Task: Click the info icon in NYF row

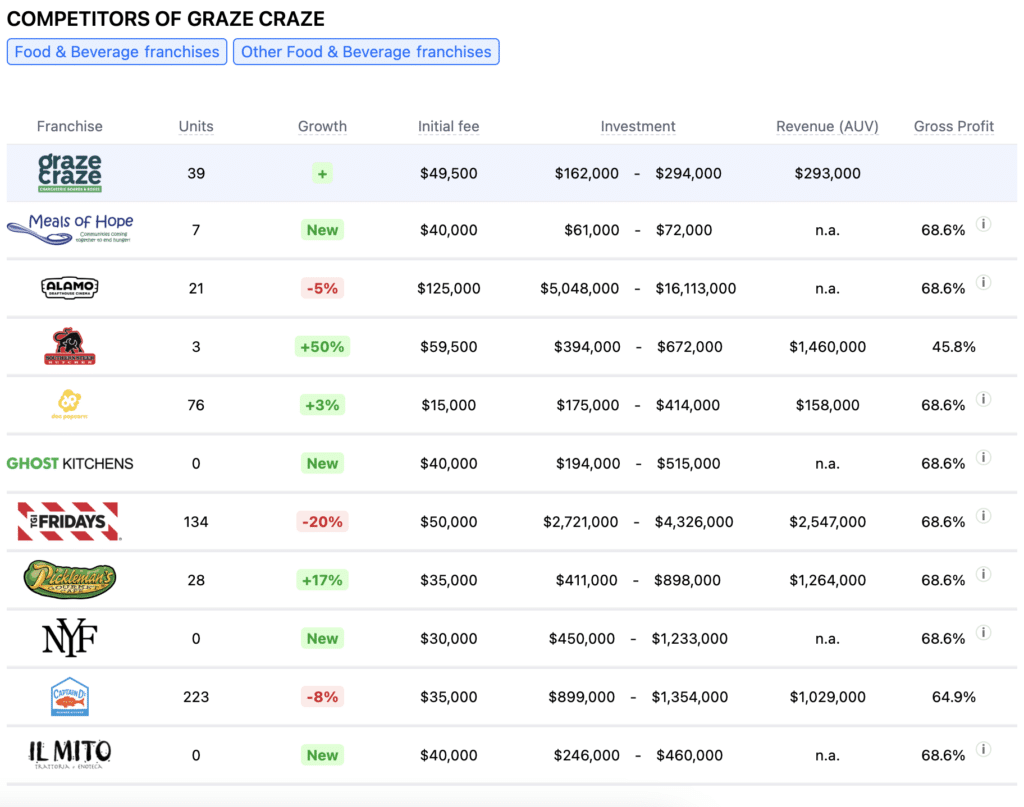Action: pos(984,632)
